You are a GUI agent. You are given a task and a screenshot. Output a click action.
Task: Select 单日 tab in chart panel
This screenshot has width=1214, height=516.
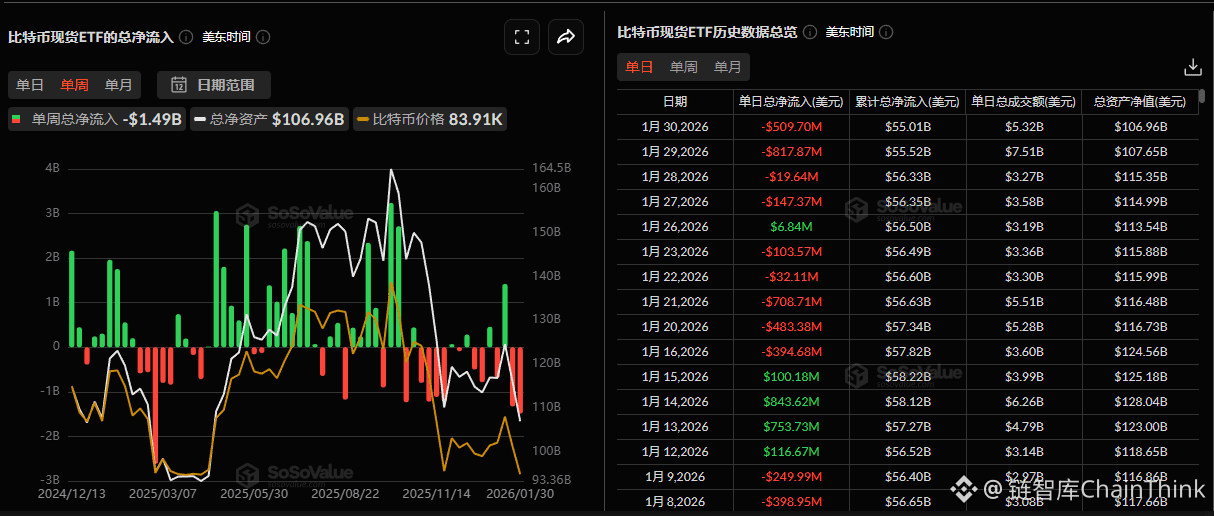click(x=30, y=85)
